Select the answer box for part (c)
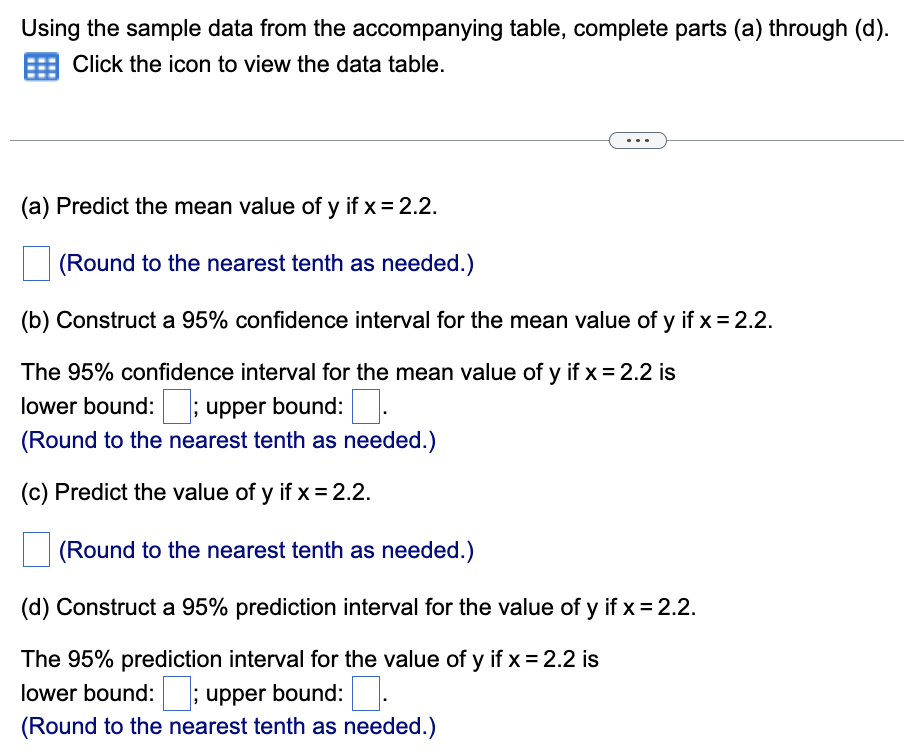Image resolution: width=904 pixels, height=752 pixels. pyautogui.click(x=36, y=549)
